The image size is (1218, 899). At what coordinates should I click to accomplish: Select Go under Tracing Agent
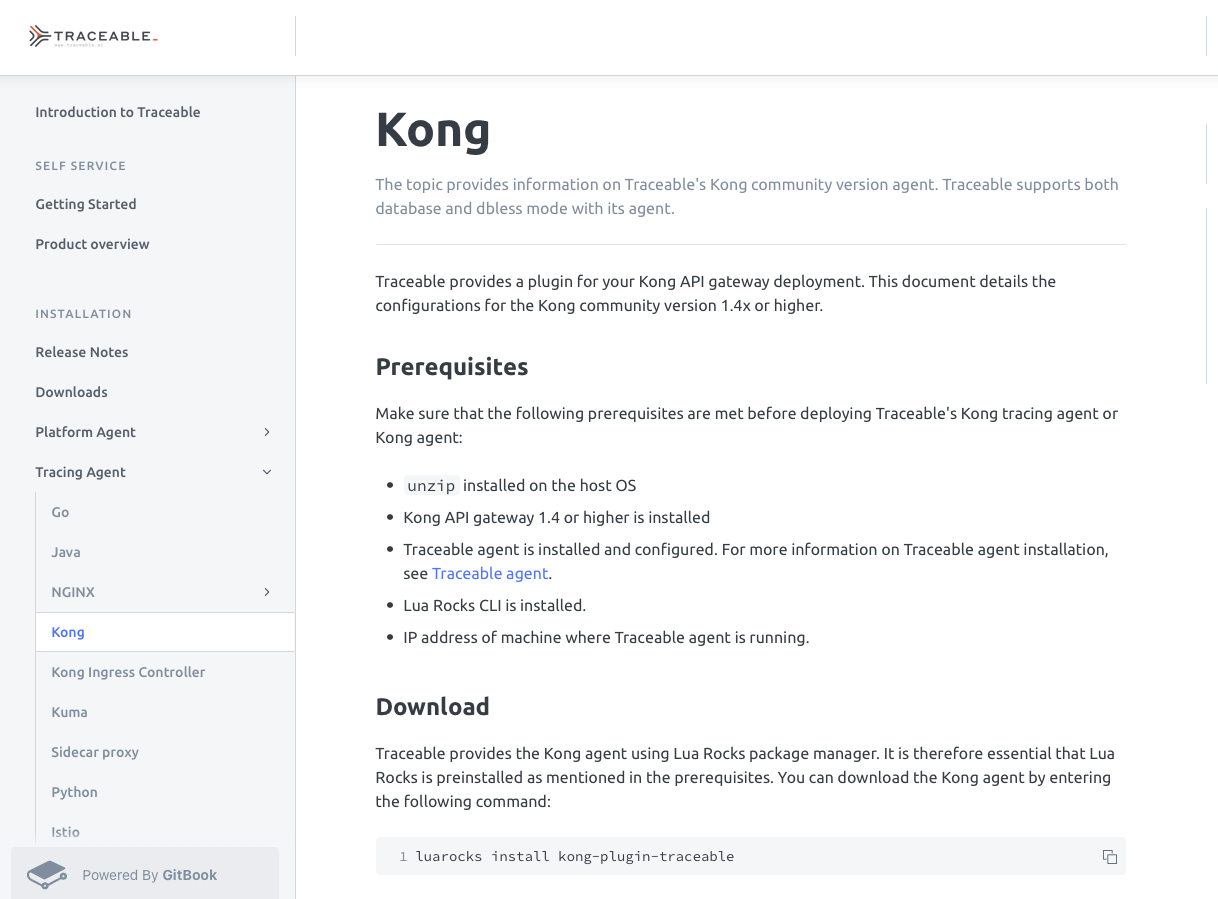(60, 512)
